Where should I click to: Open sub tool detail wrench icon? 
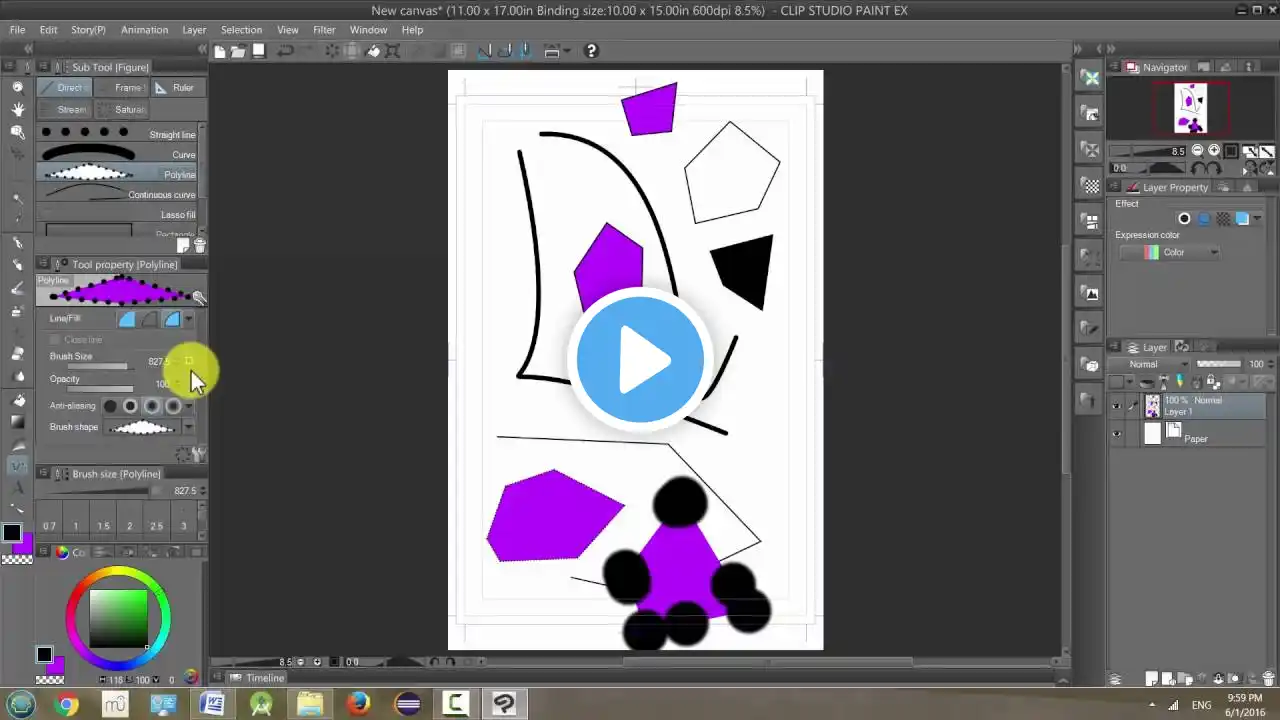click(199, 297)
